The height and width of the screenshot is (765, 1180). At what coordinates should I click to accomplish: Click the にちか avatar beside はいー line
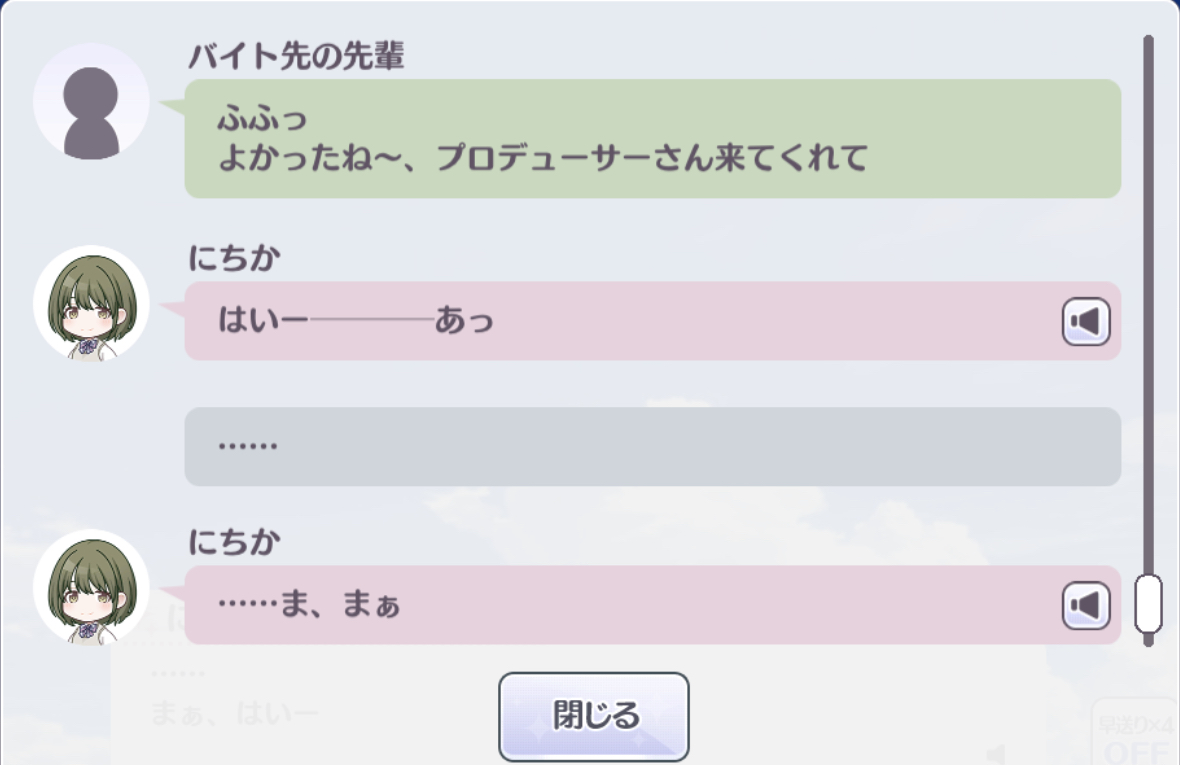[x=91, y=304]
